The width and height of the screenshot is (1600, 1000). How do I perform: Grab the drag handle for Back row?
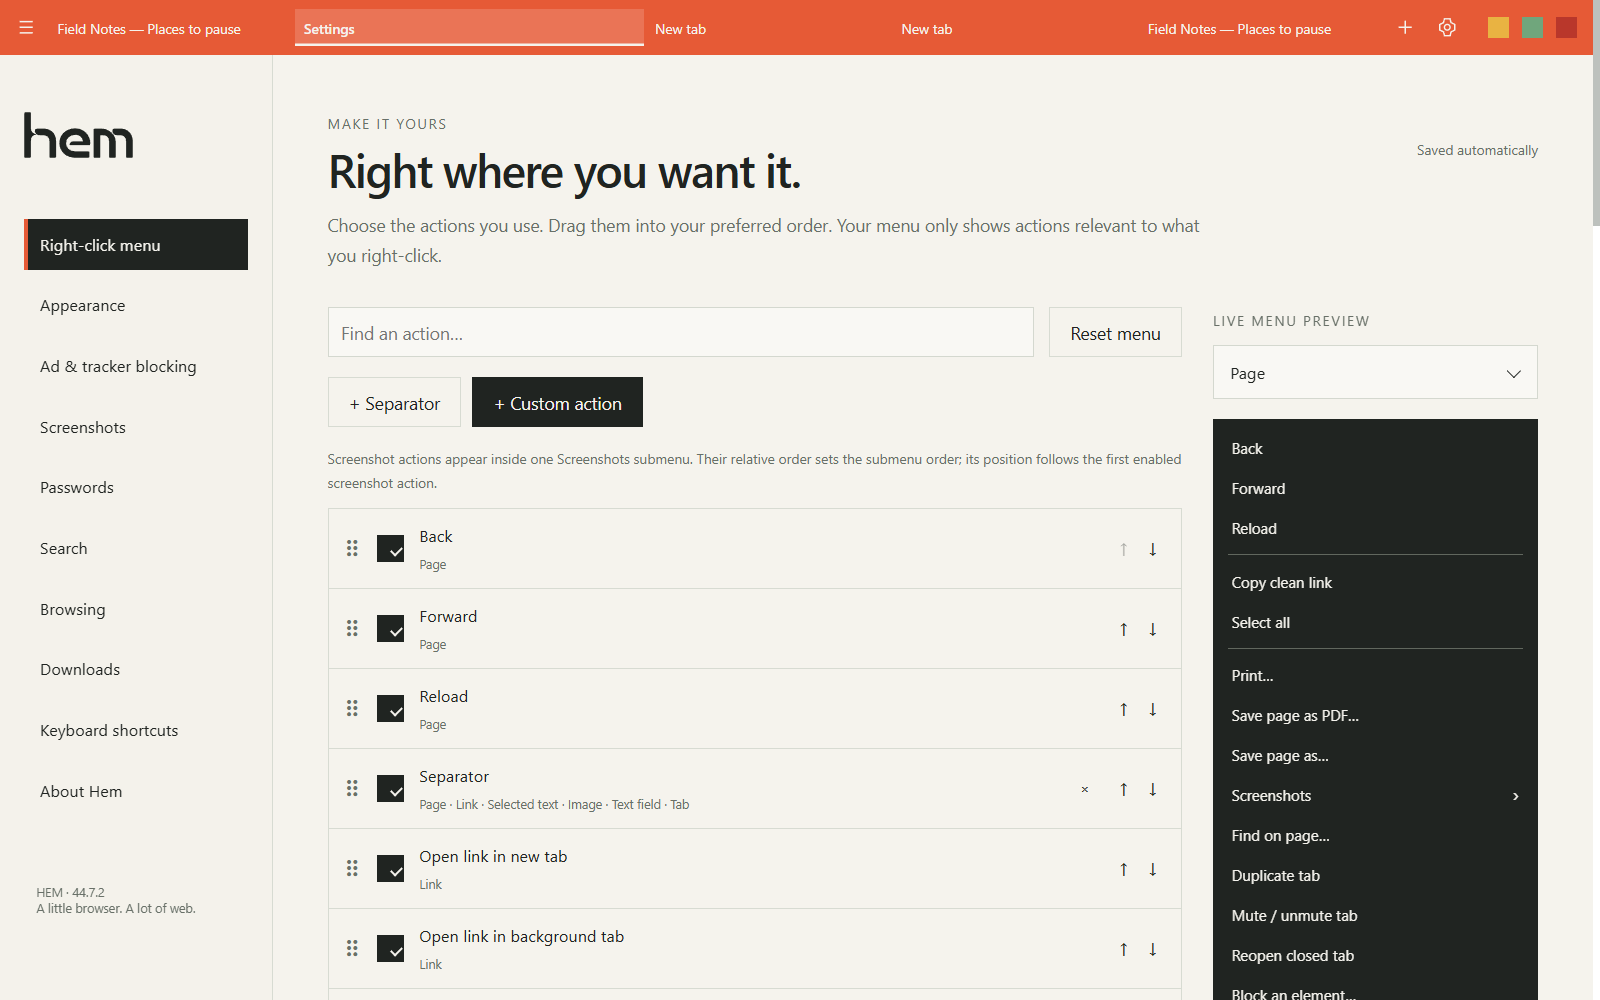(352, 548)
